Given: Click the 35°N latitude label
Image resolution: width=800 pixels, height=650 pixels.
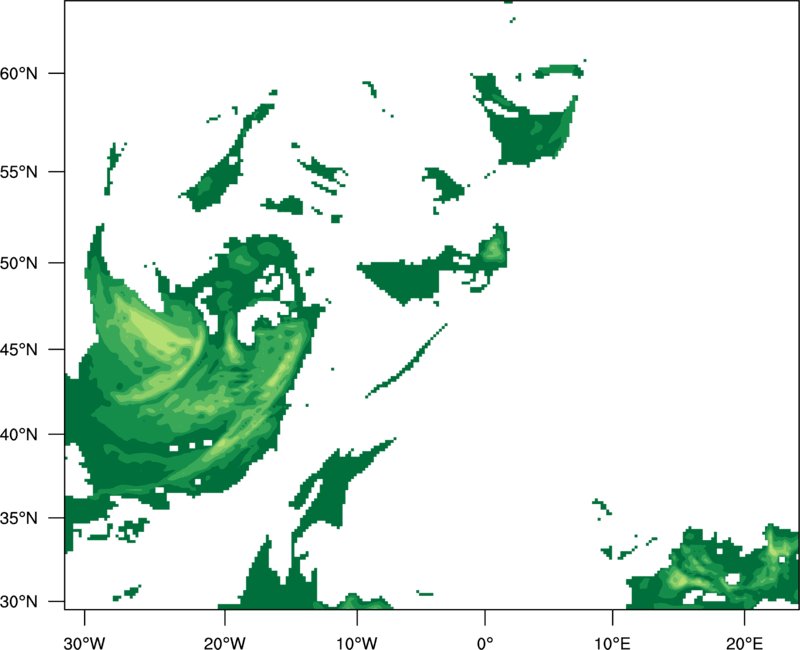Looking at the screenshot, I should tap(19, 518).
